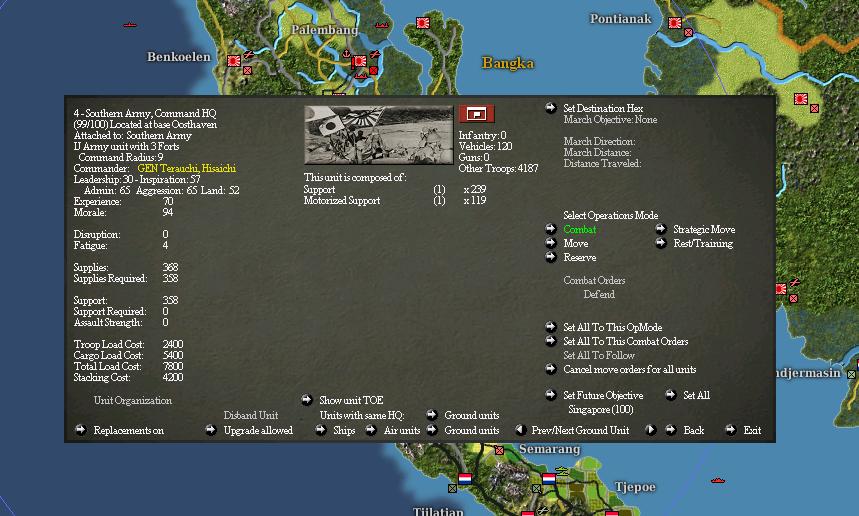Exit the unit information panel
Screen dimensions: 859x516
click(x=731, y=430)
